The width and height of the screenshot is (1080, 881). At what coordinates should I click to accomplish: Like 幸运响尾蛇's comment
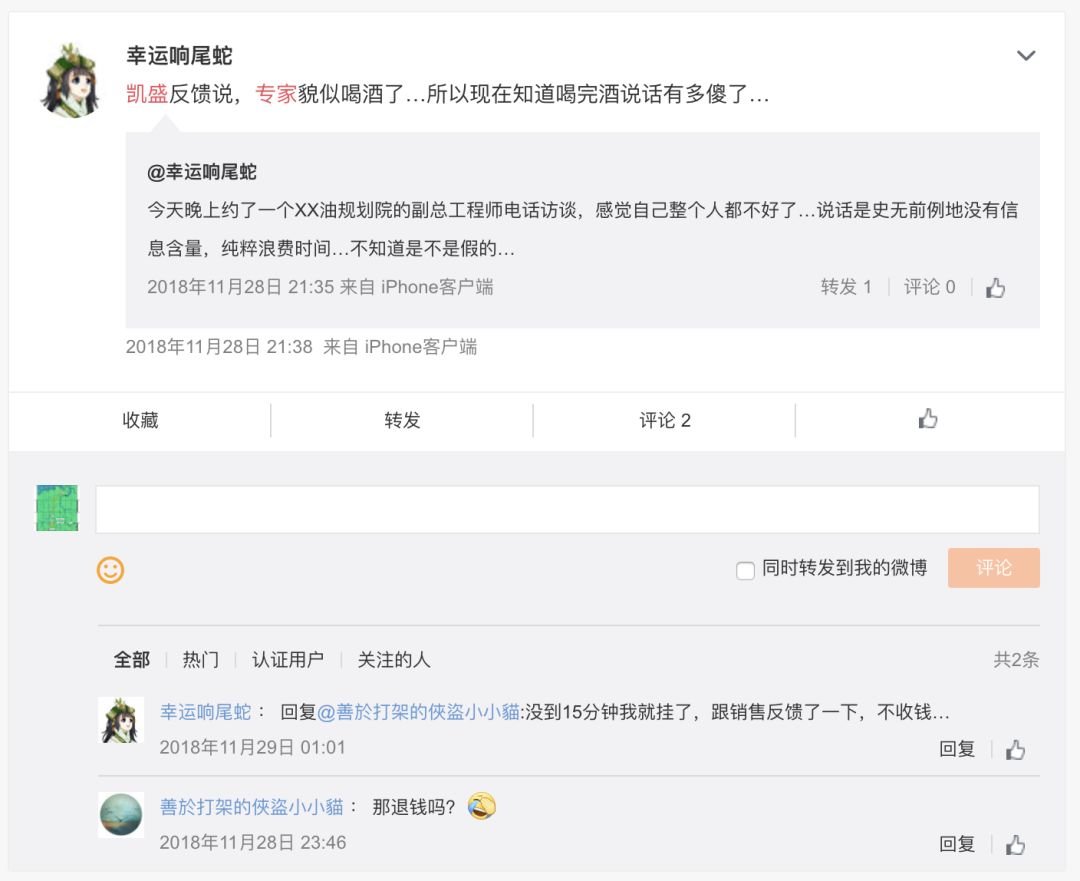1016,748
